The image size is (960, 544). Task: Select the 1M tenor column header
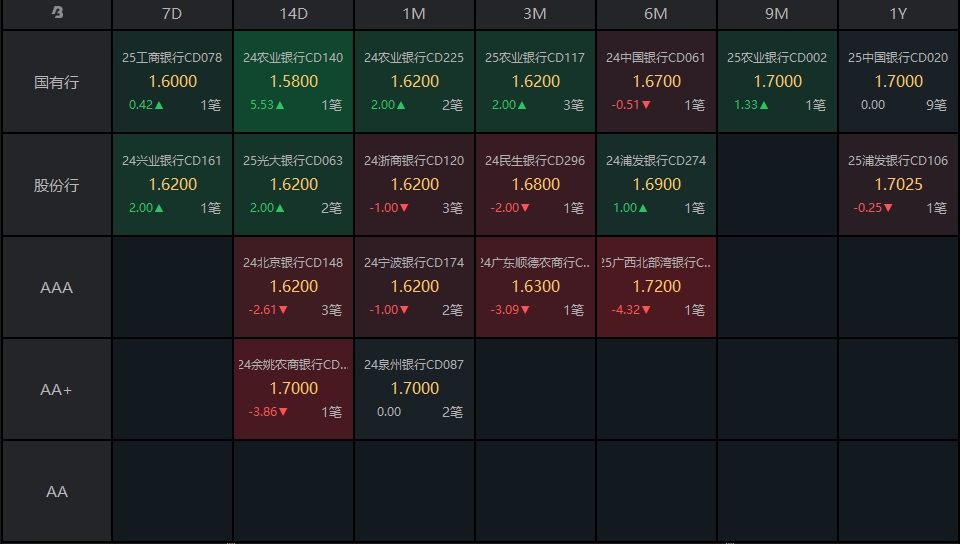coord(414,14)
